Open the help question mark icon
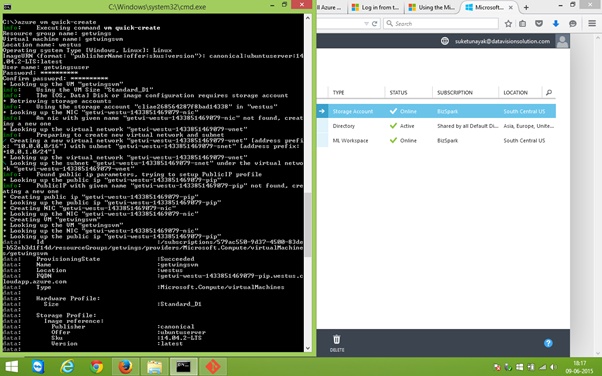This screenshot has width=602, height=376. (548, 343)
